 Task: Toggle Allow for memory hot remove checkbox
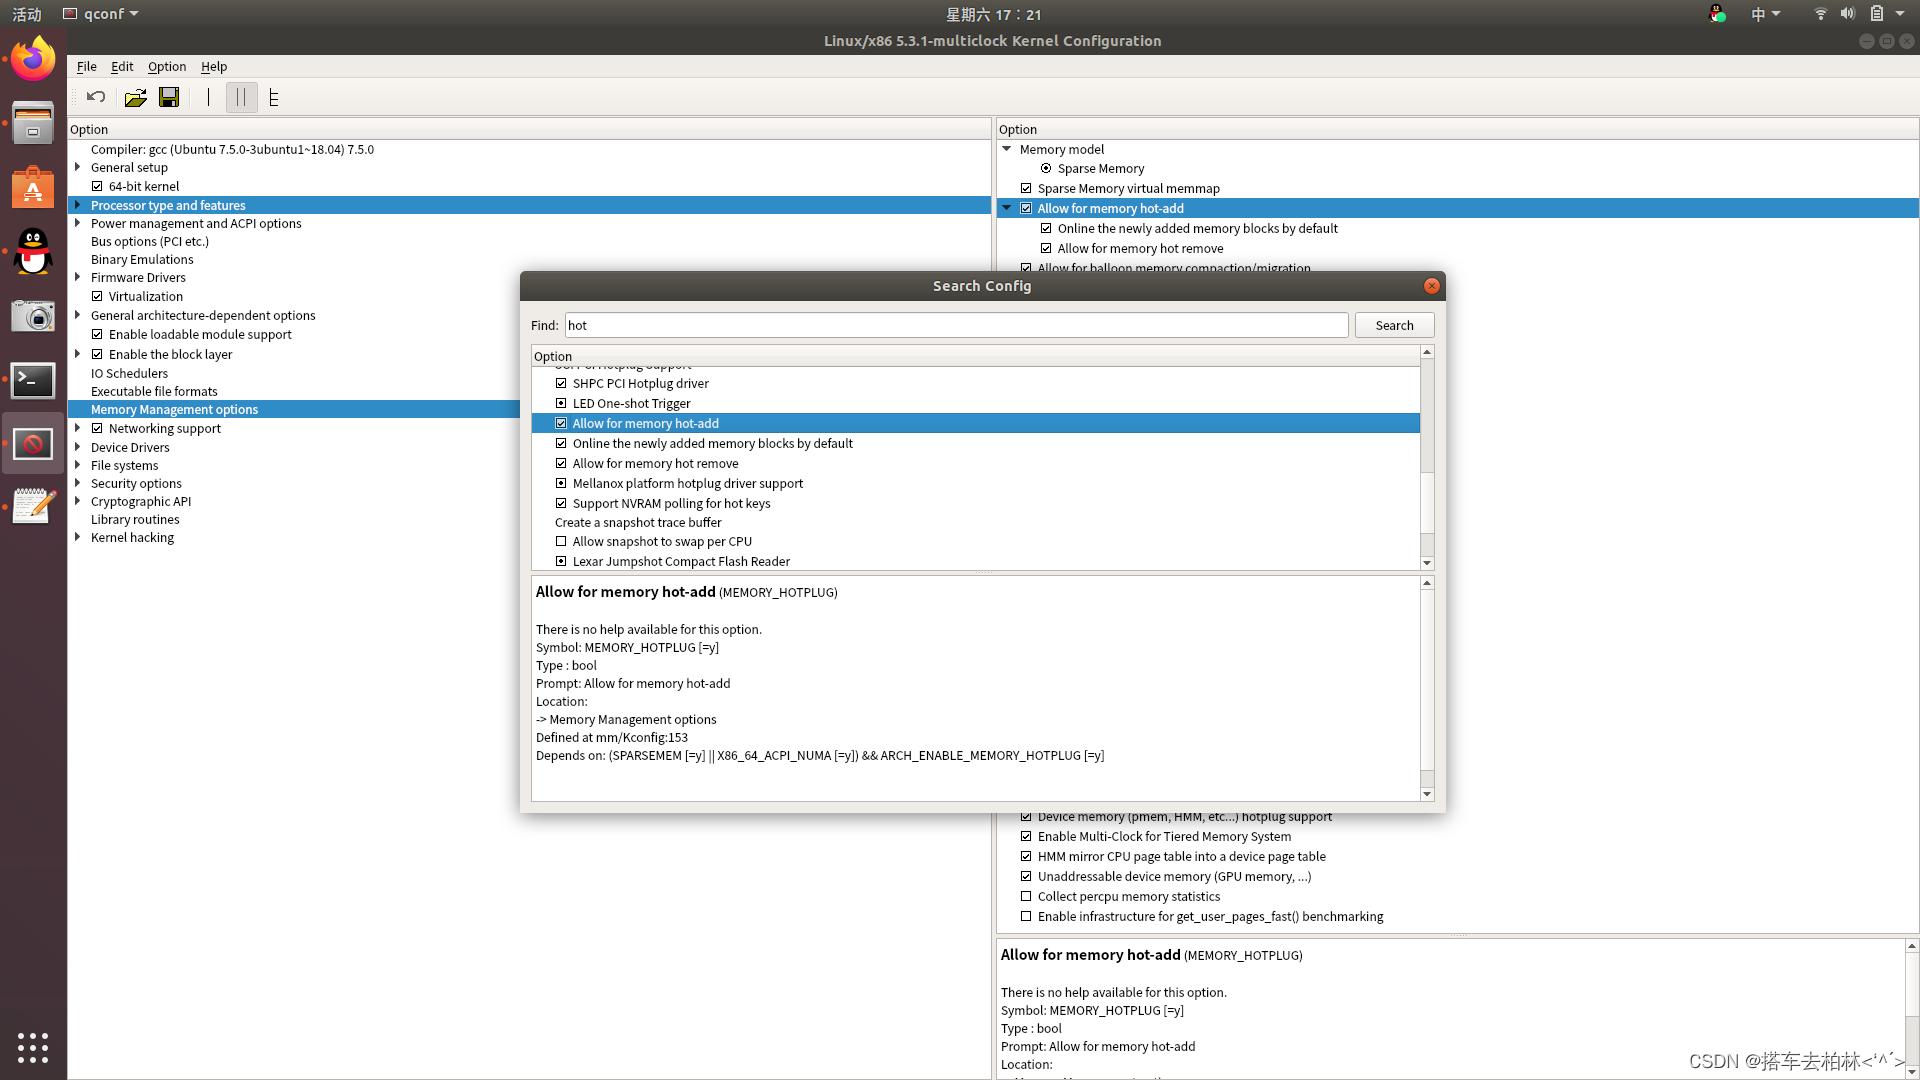560,462
